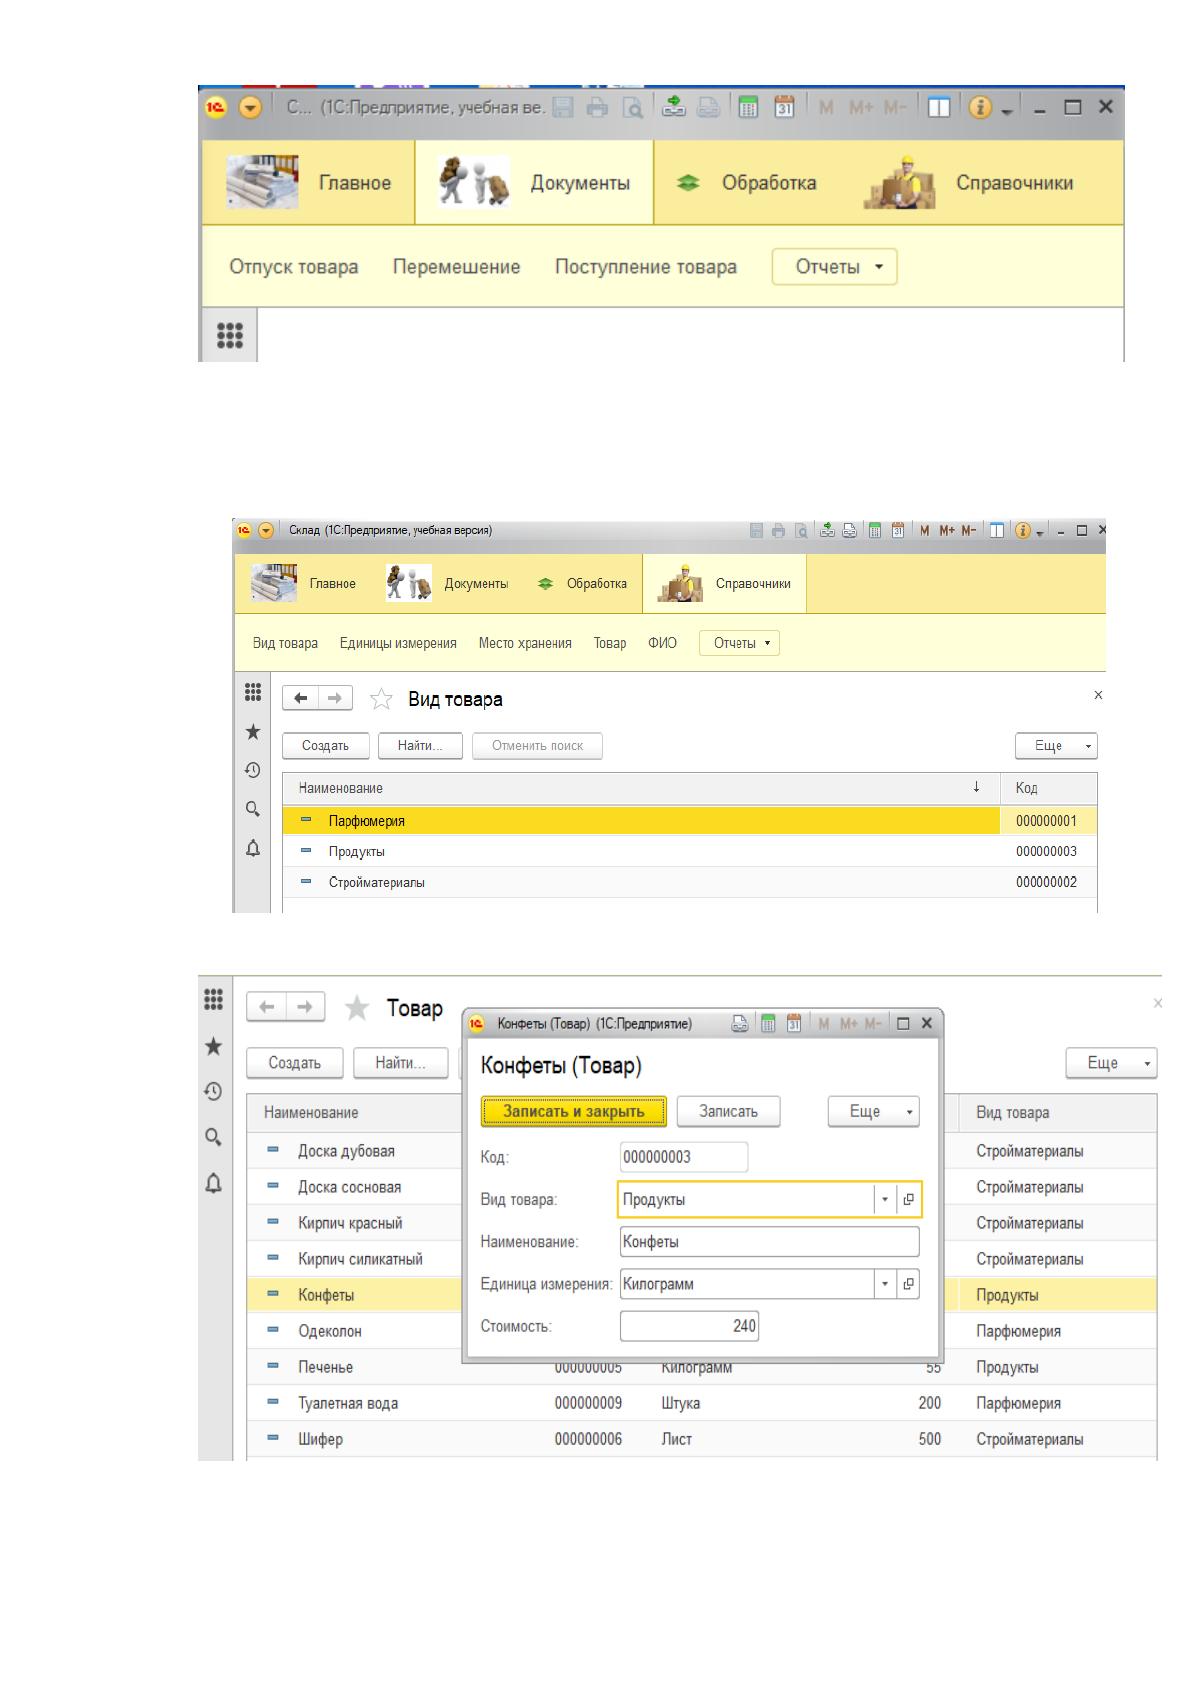Screen dimensions: 1191x1684
Task: Open Отчеты dropdown under Документы section
Action: tap(835, 267)
